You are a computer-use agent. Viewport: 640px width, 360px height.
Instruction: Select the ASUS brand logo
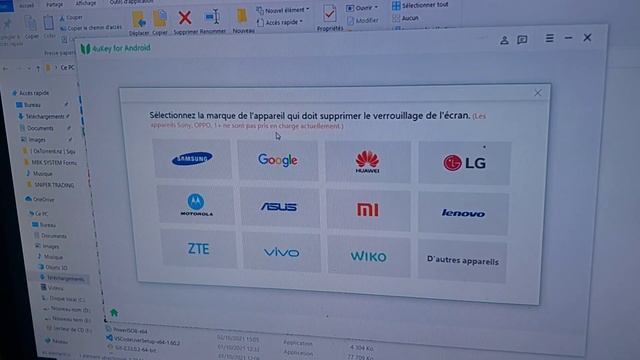coord(280,207)
